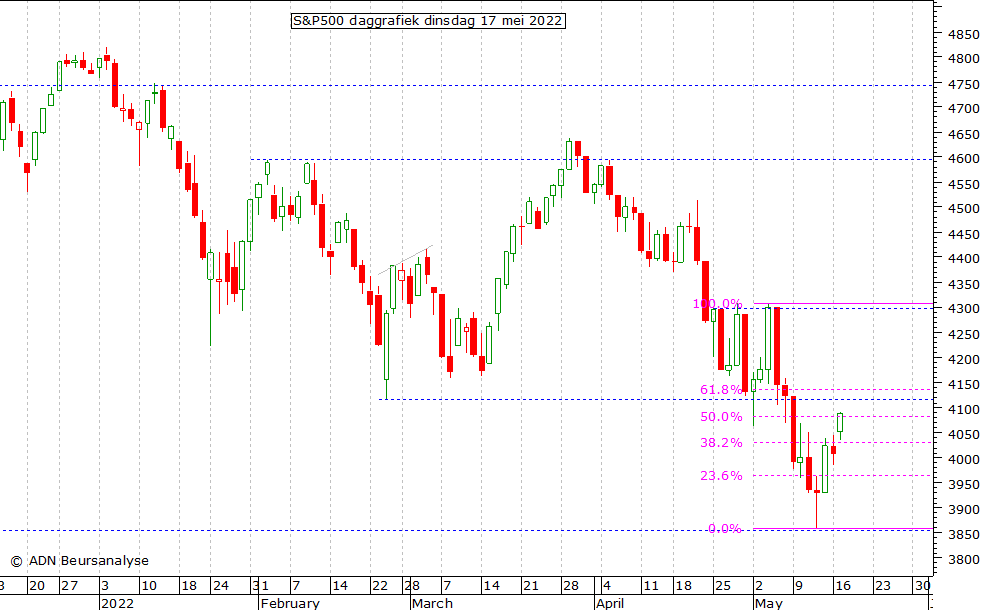Pick the February 22 date label
Image resolution: width=984 pixels, height=610 pixels.
[x=380, y=586]
